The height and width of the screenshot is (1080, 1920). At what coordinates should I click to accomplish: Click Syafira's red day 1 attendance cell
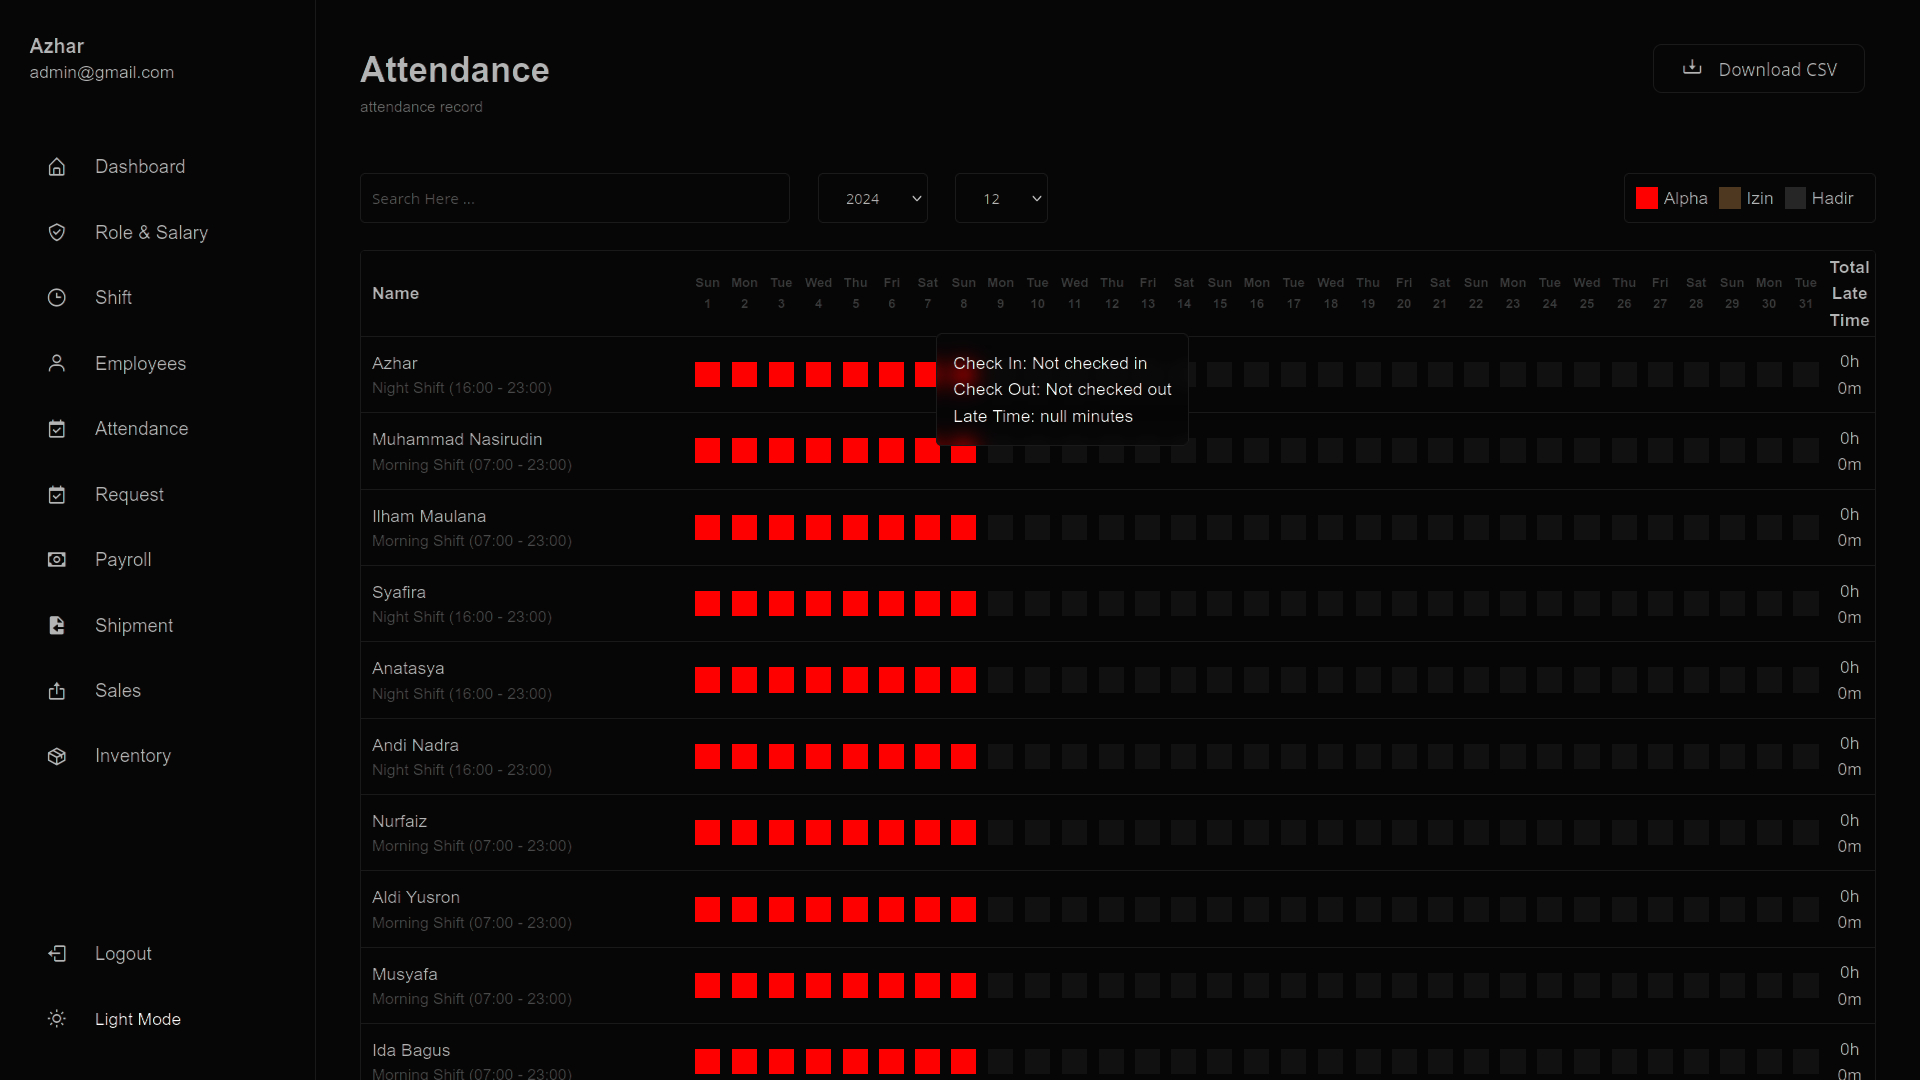707,604
